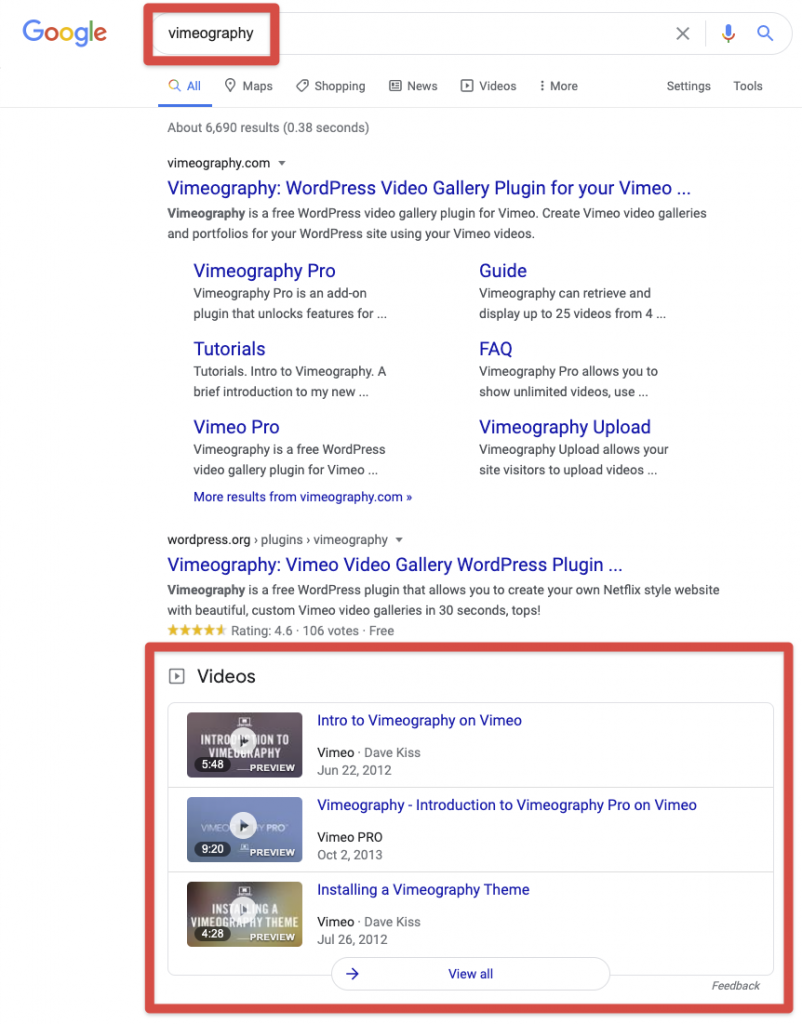Open the More search categories menu
This screenshot has height=1024, width=802.
(557, 86)
